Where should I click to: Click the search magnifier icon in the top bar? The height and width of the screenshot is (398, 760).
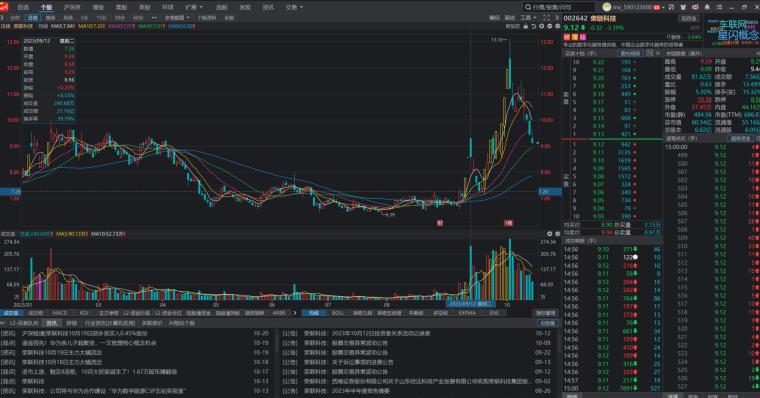coord(528,7)
